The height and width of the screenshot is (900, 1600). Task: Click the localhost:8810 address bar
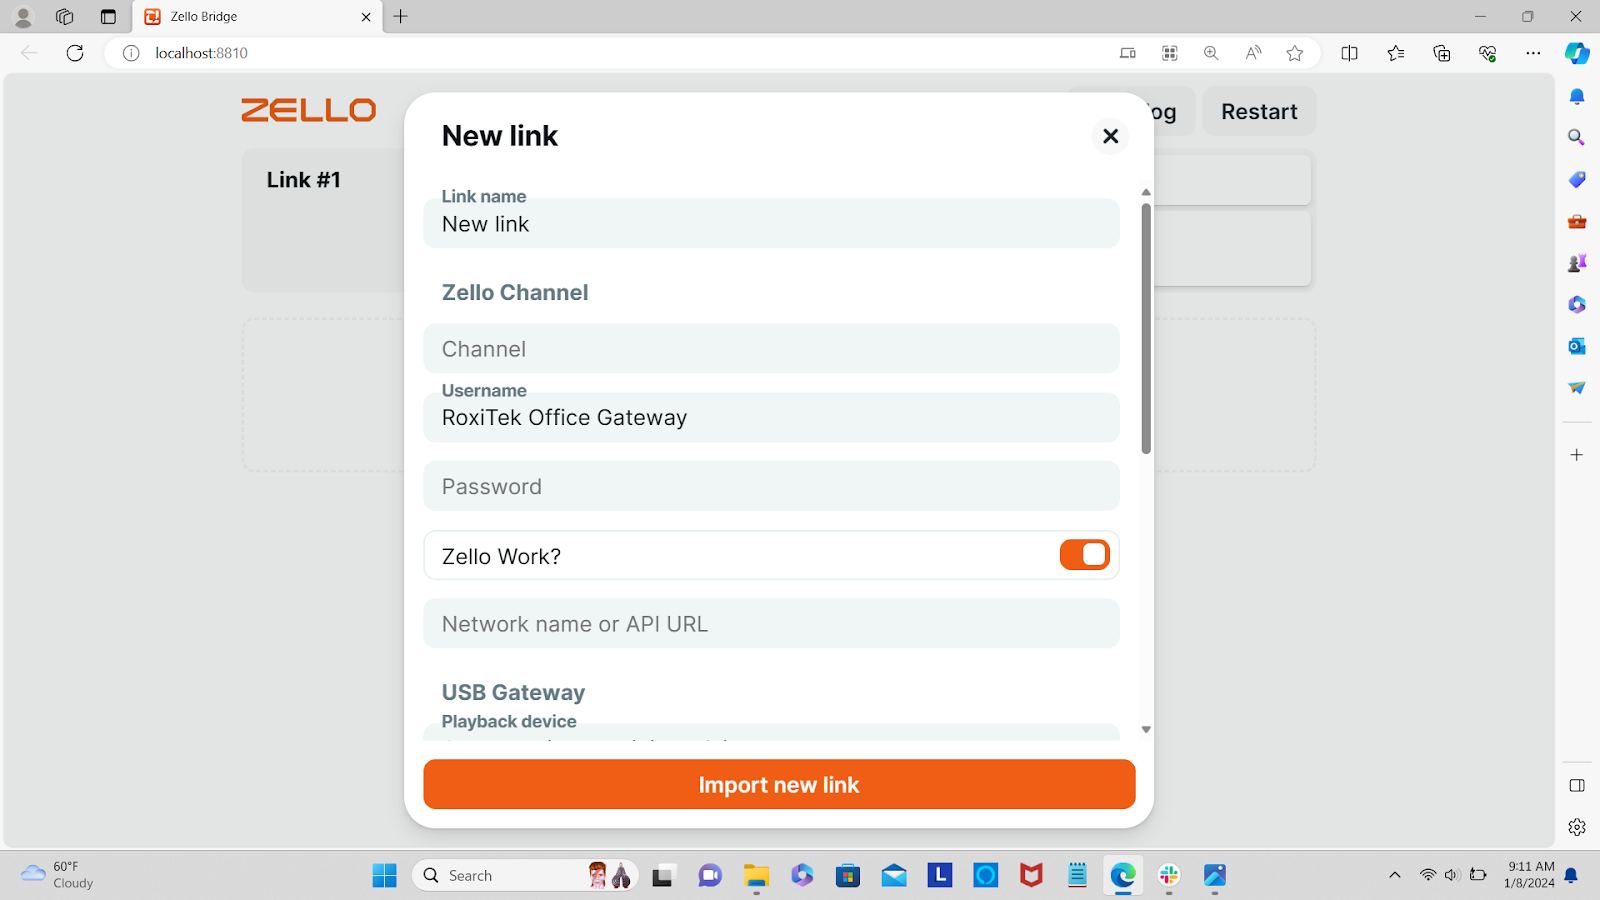(201, 53)
